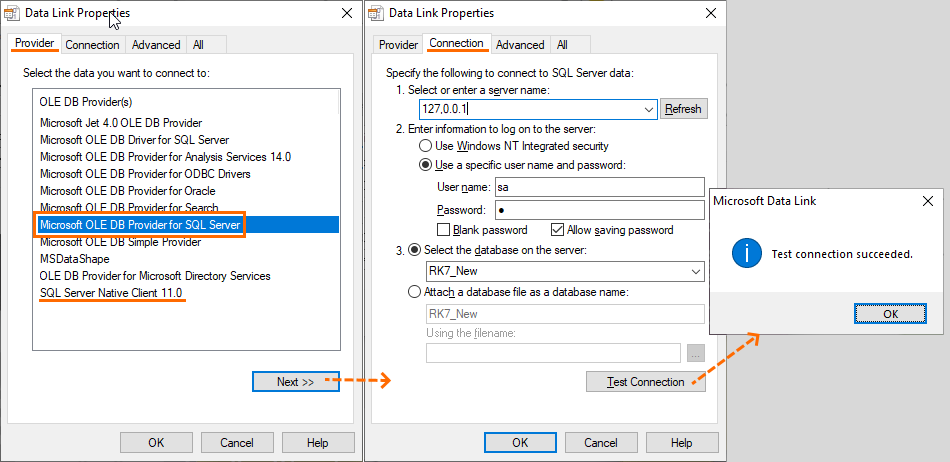Select Microsoft Jet 4.0 OLE DB Provider
The image size is (950, 462).
121,122
